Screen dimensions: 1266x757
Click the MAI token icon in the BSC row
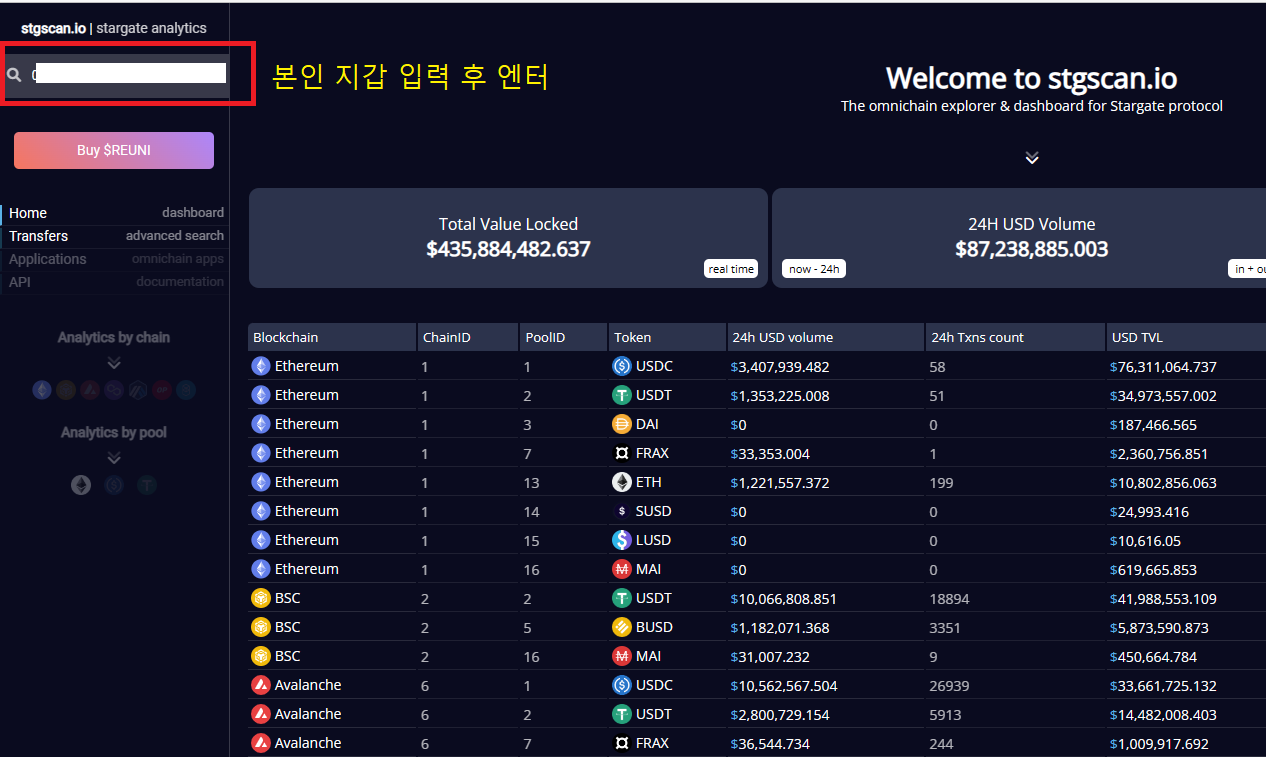click(x=622, y=656)
